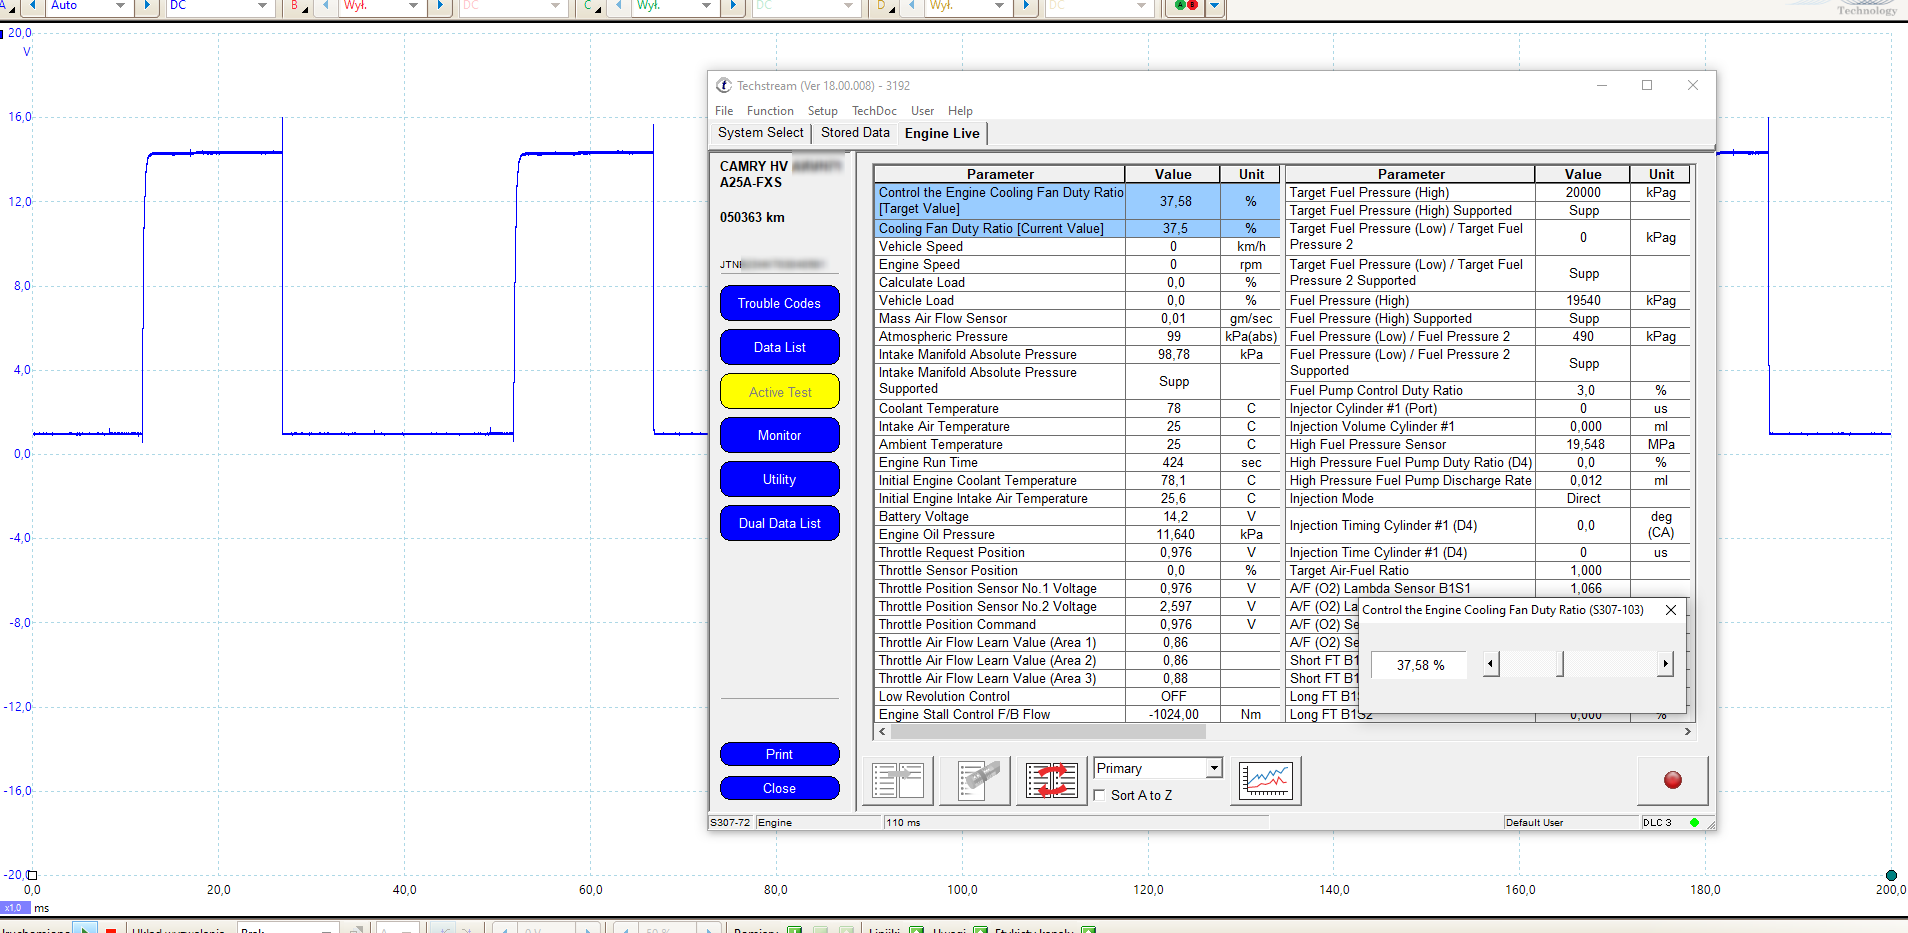Open channel A DC coupling dropdown
The image size is (1908, 933).
pos(221,6)
